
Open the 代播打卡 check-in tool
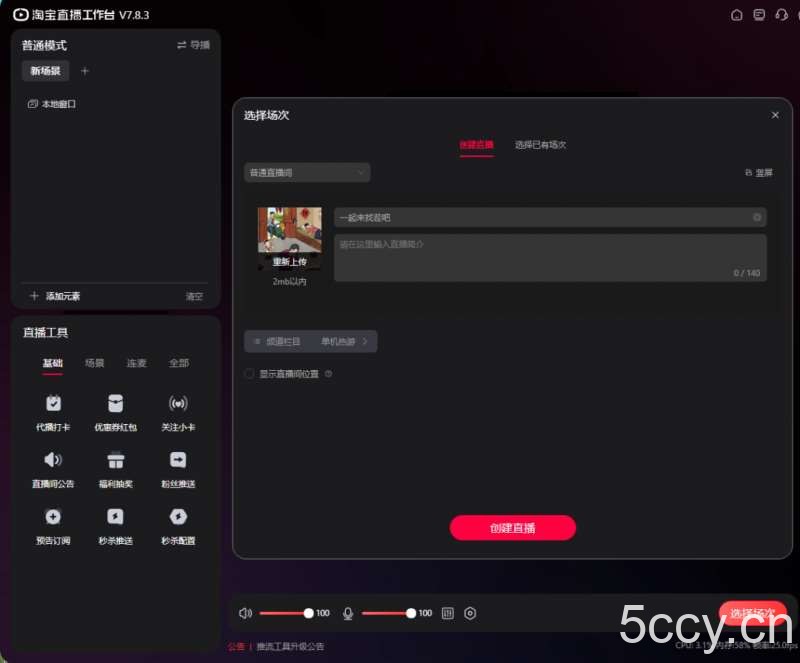[x=53, y=404]
